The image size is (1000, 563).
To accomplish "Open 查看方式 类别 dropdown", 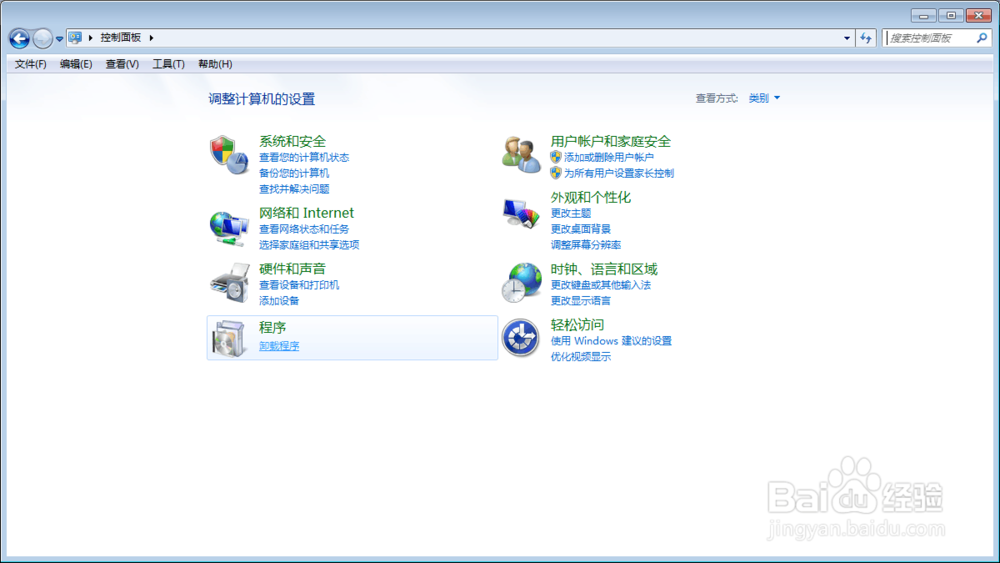I will pyautogui.click(x=764, y=98).
